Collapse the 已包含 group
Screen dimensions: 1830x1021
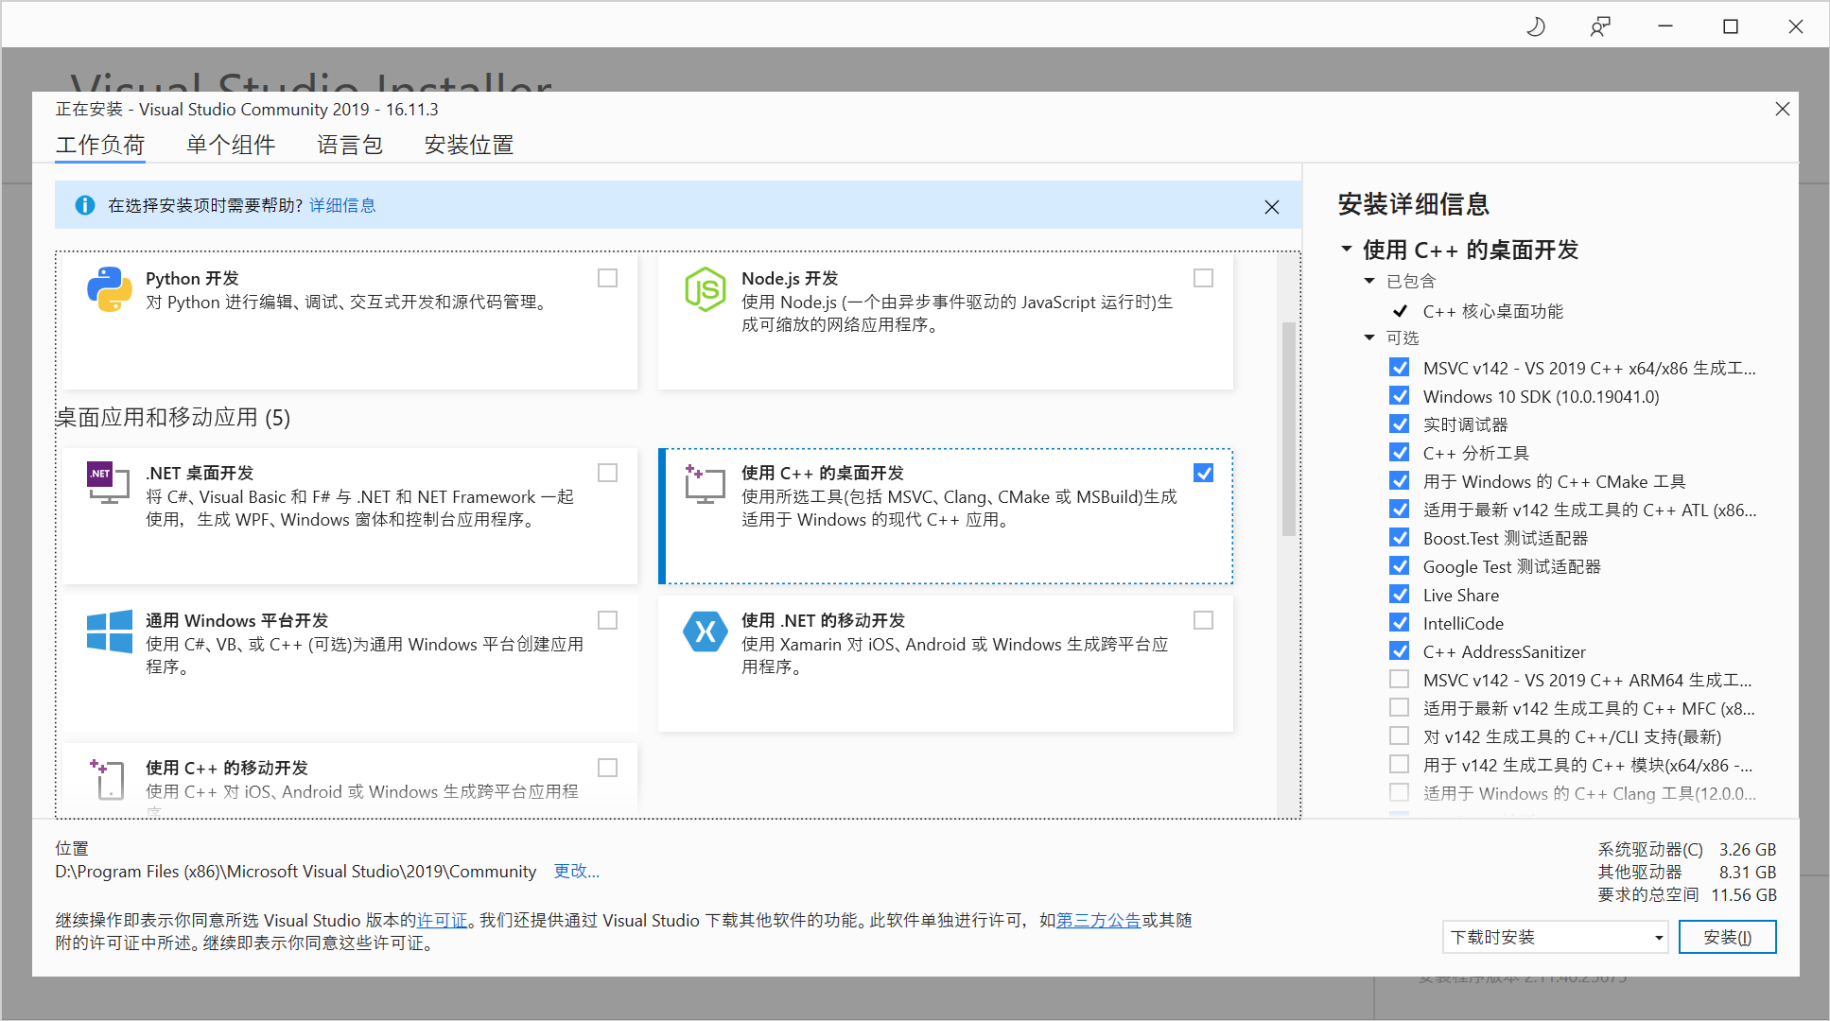tap(1369, 281)
